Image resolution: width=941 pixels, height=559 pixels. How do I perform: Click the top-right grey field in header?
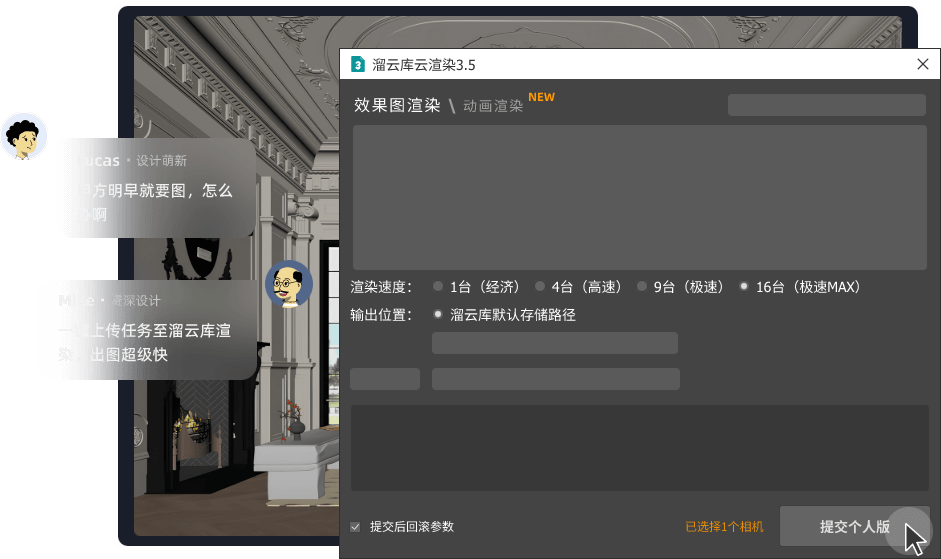pyautogui.click(x=826, y=105)
